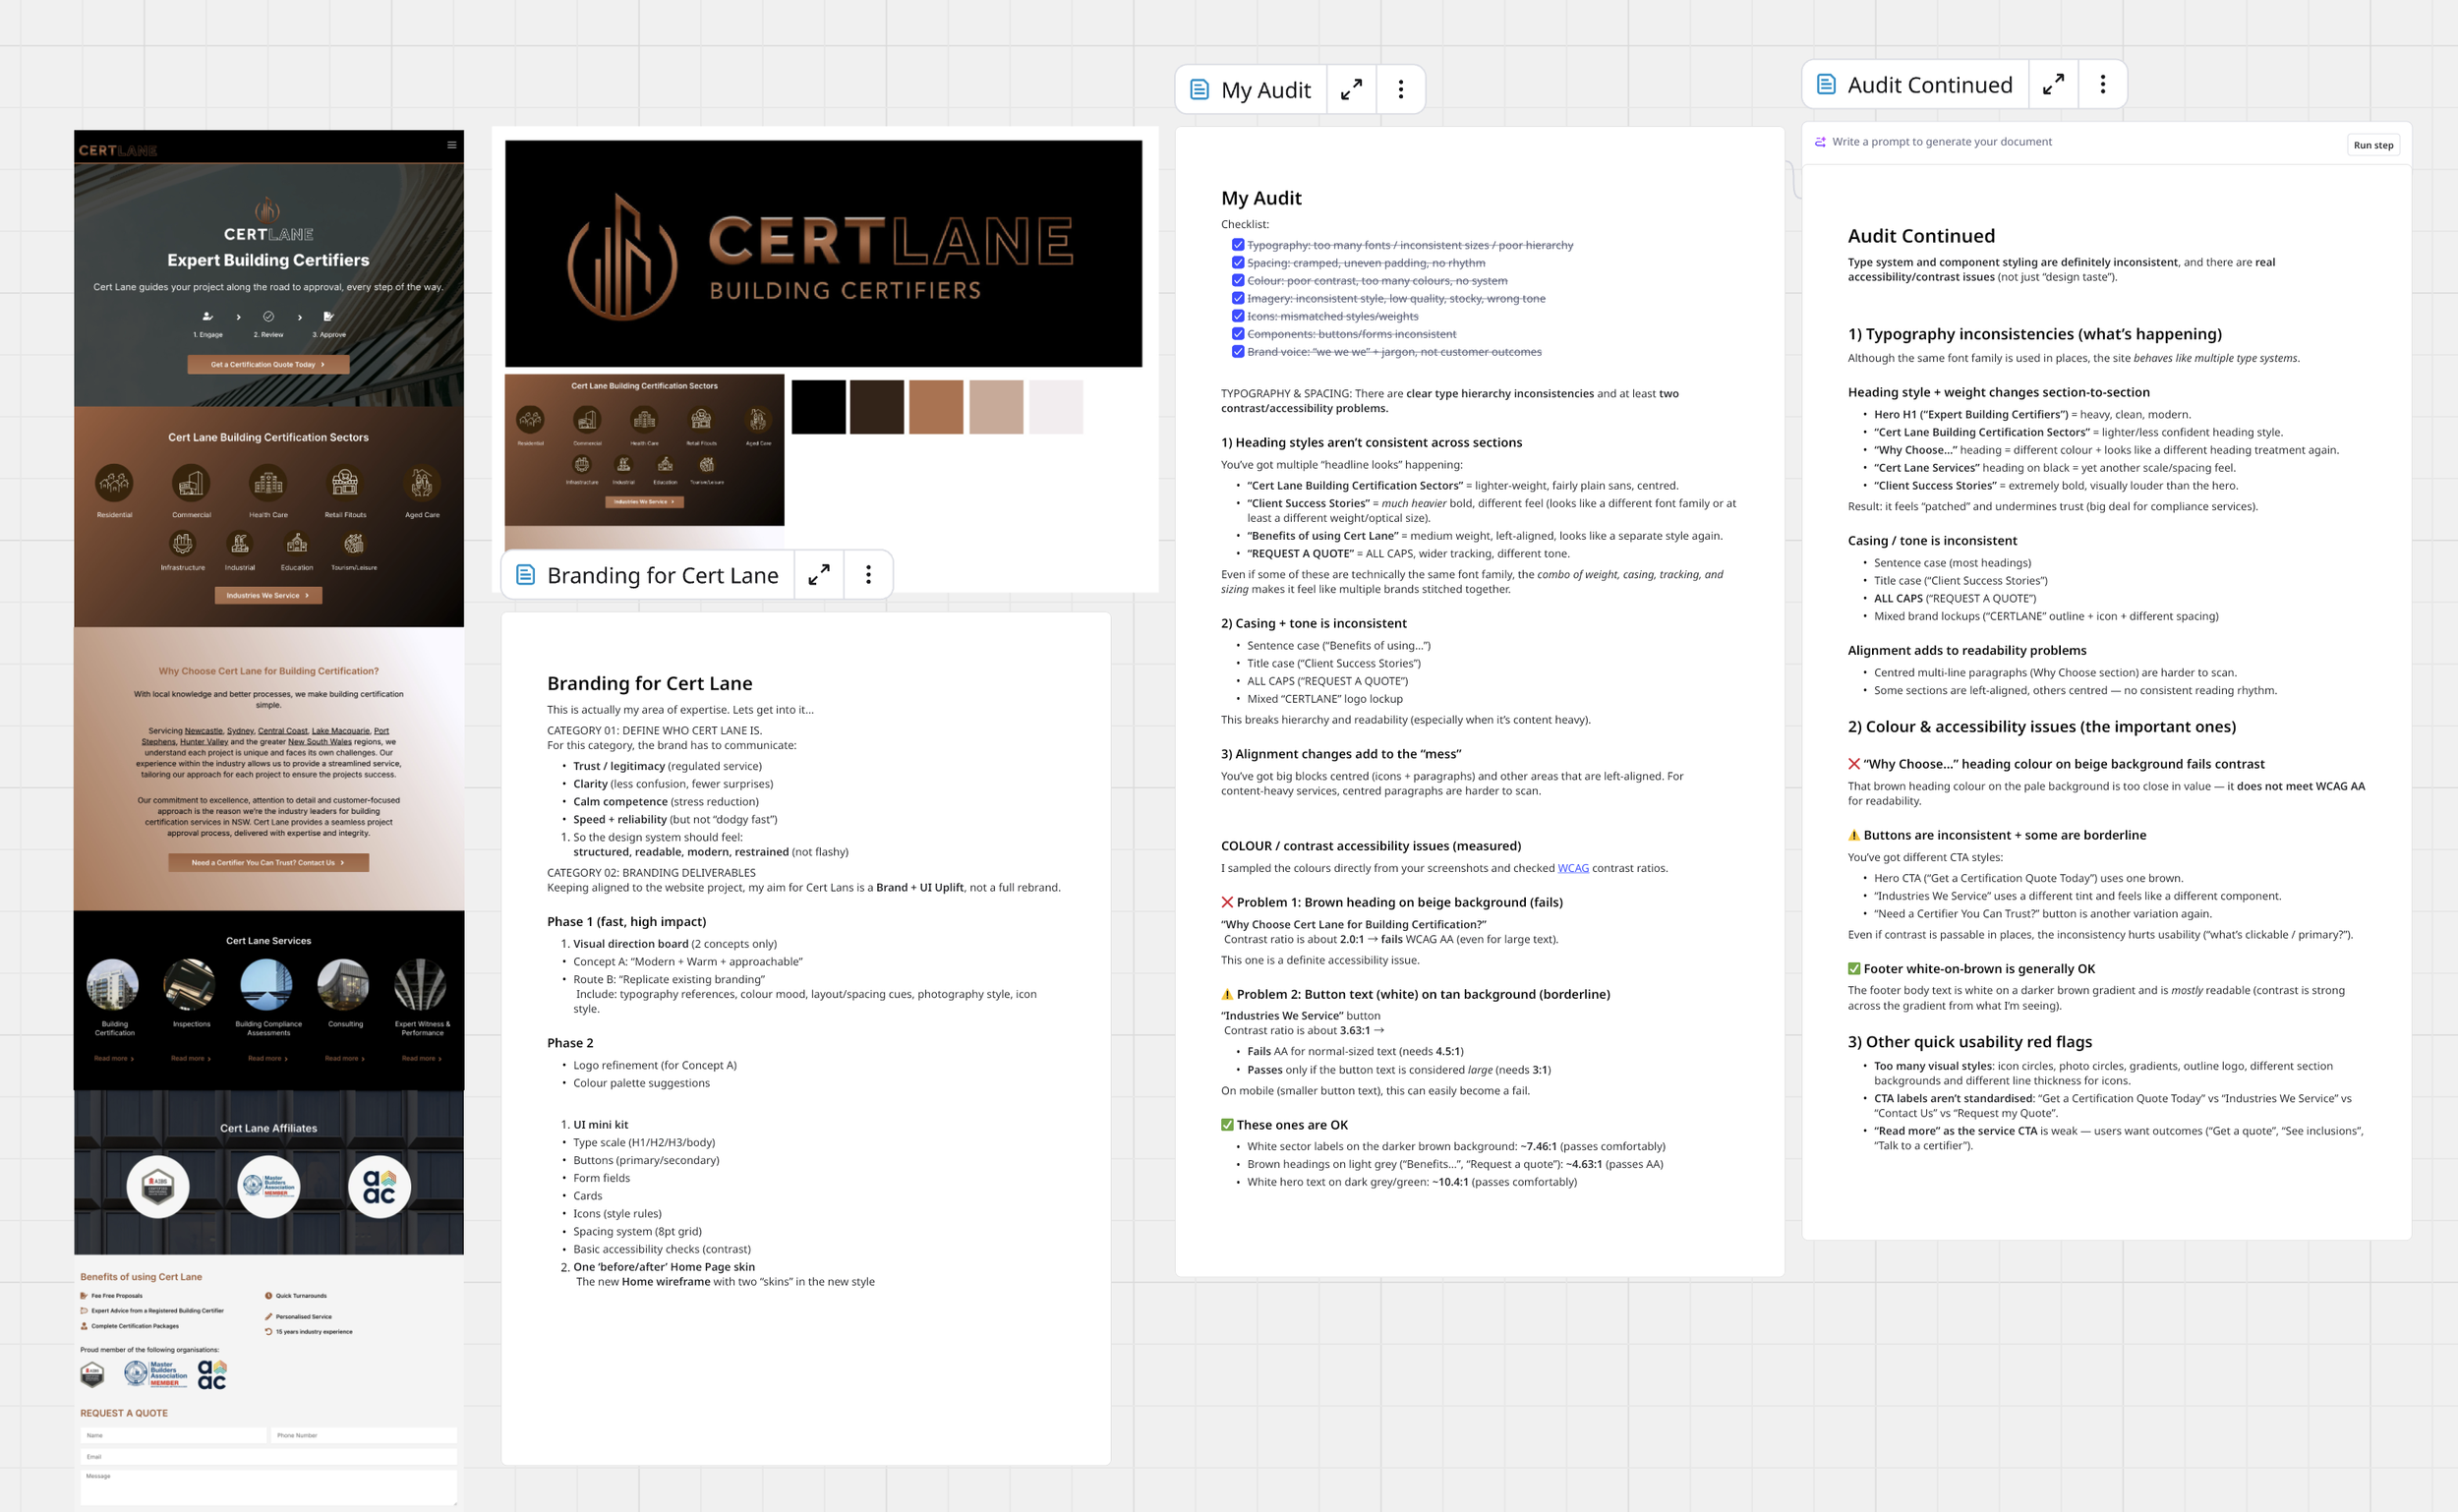Open Branding for Cert Lane options menu

point(868,574)
